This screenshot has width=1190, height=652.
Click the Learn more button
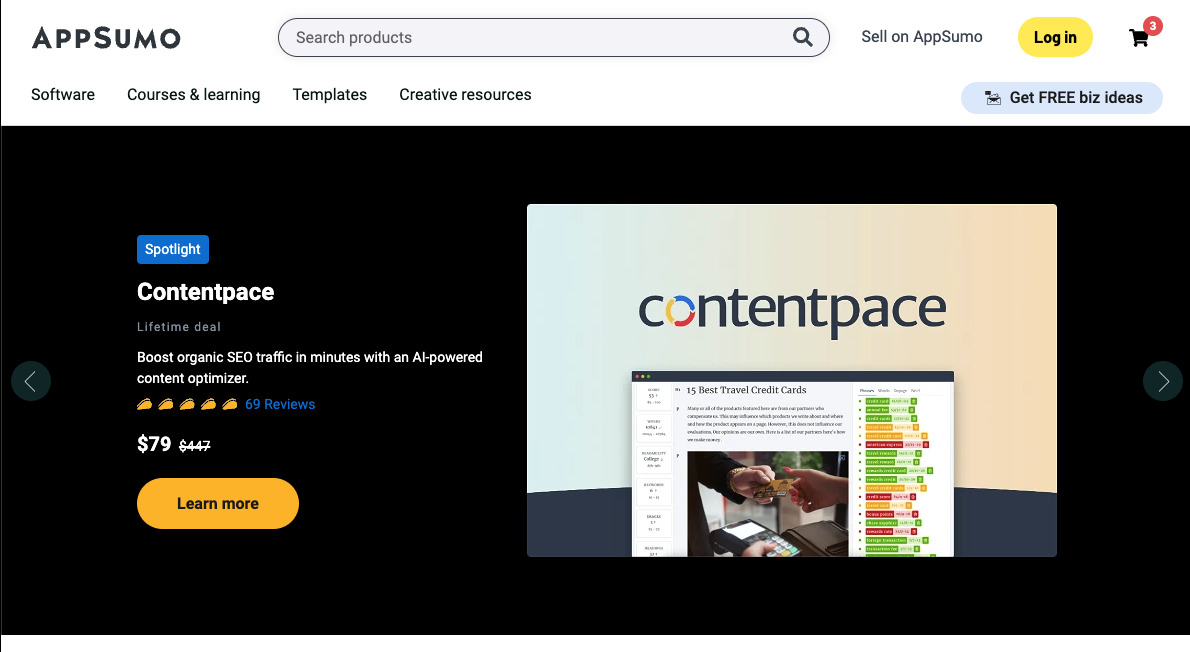[218, 503]
